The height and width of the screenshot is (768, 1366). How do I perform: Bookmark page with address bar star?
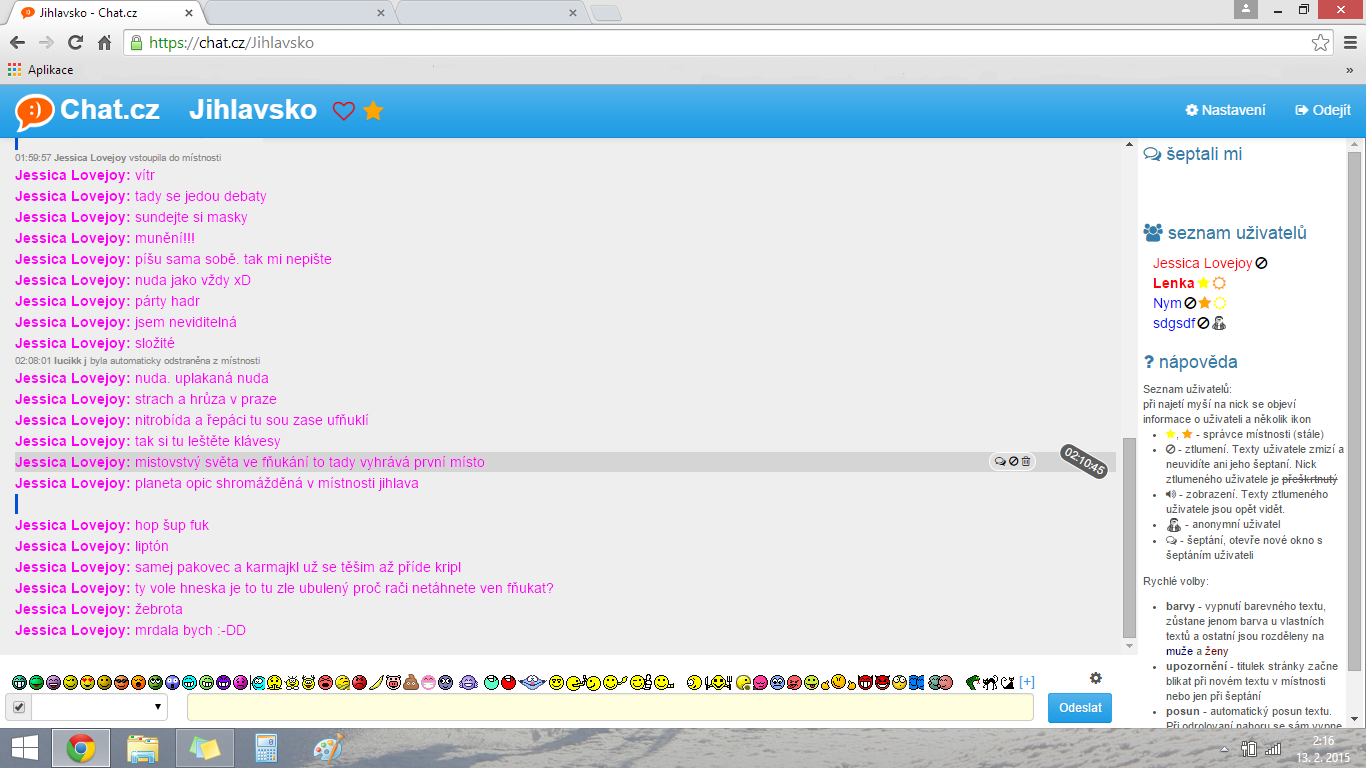(1320, 43)
